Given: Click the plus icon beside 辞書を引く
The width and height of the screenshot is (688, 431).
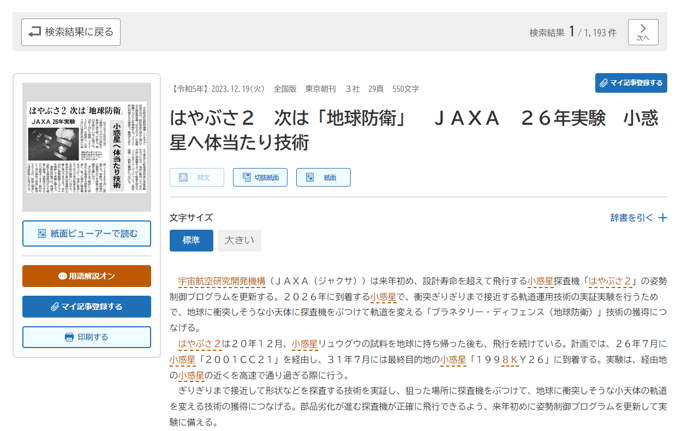Looking at the screenshot, I should point(662,217).
